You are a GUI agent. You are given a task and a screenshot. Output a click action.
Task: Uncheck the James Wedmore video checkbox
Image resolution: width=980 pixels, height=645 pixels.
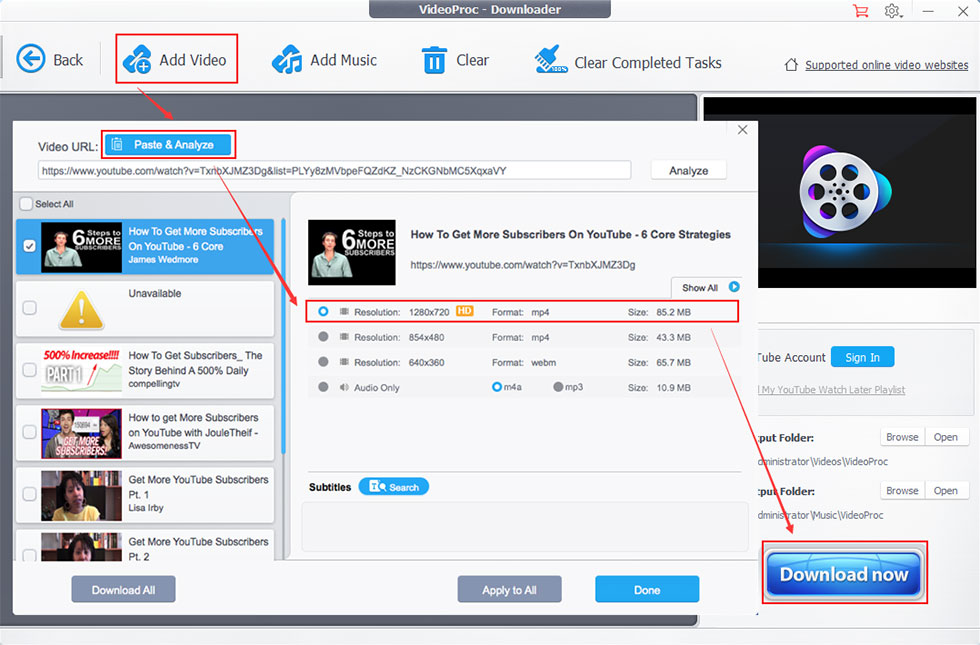pyautogui.click(x=29, y=246)
